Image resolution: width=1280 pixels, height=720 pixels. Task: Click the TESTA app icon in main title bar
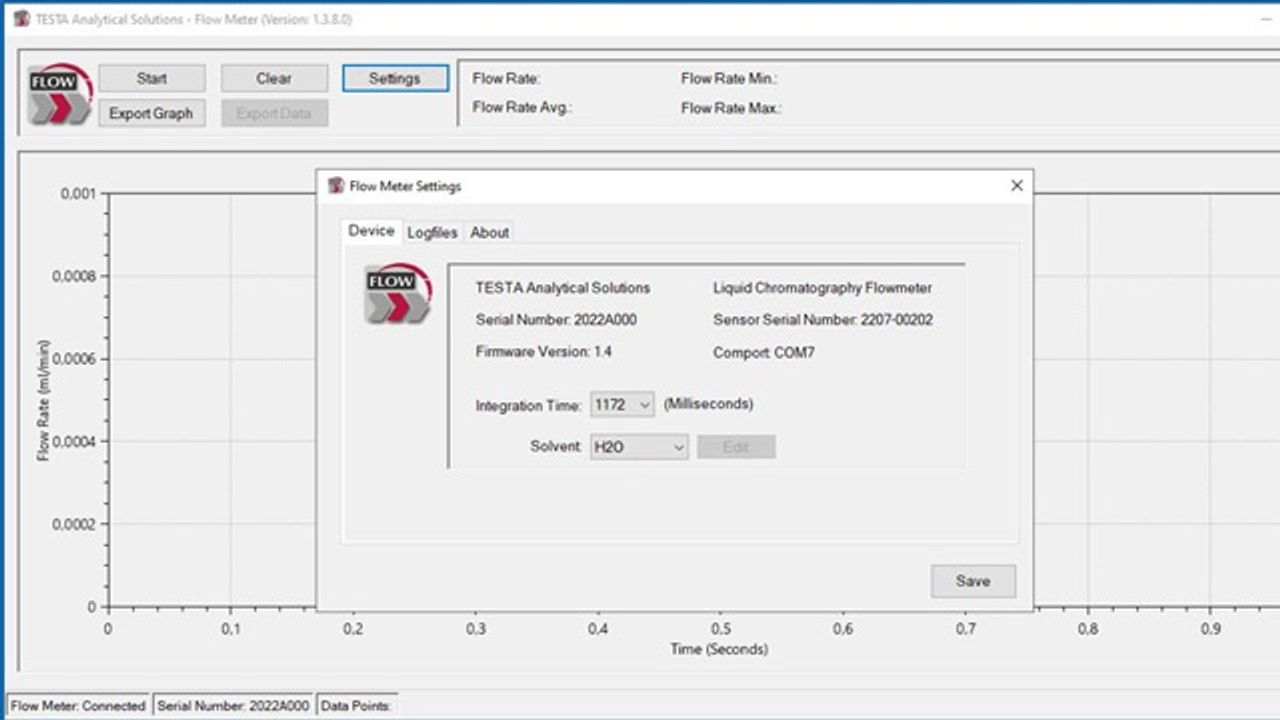click(21, 19)
